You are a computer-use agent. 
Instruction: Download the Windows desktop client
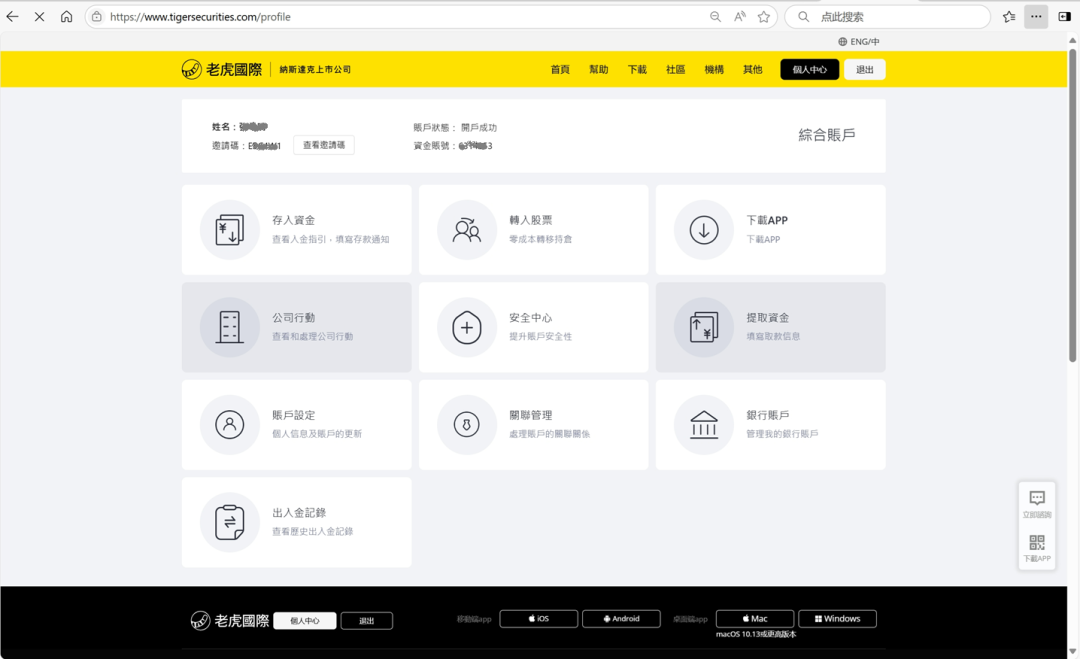point(837,618)
